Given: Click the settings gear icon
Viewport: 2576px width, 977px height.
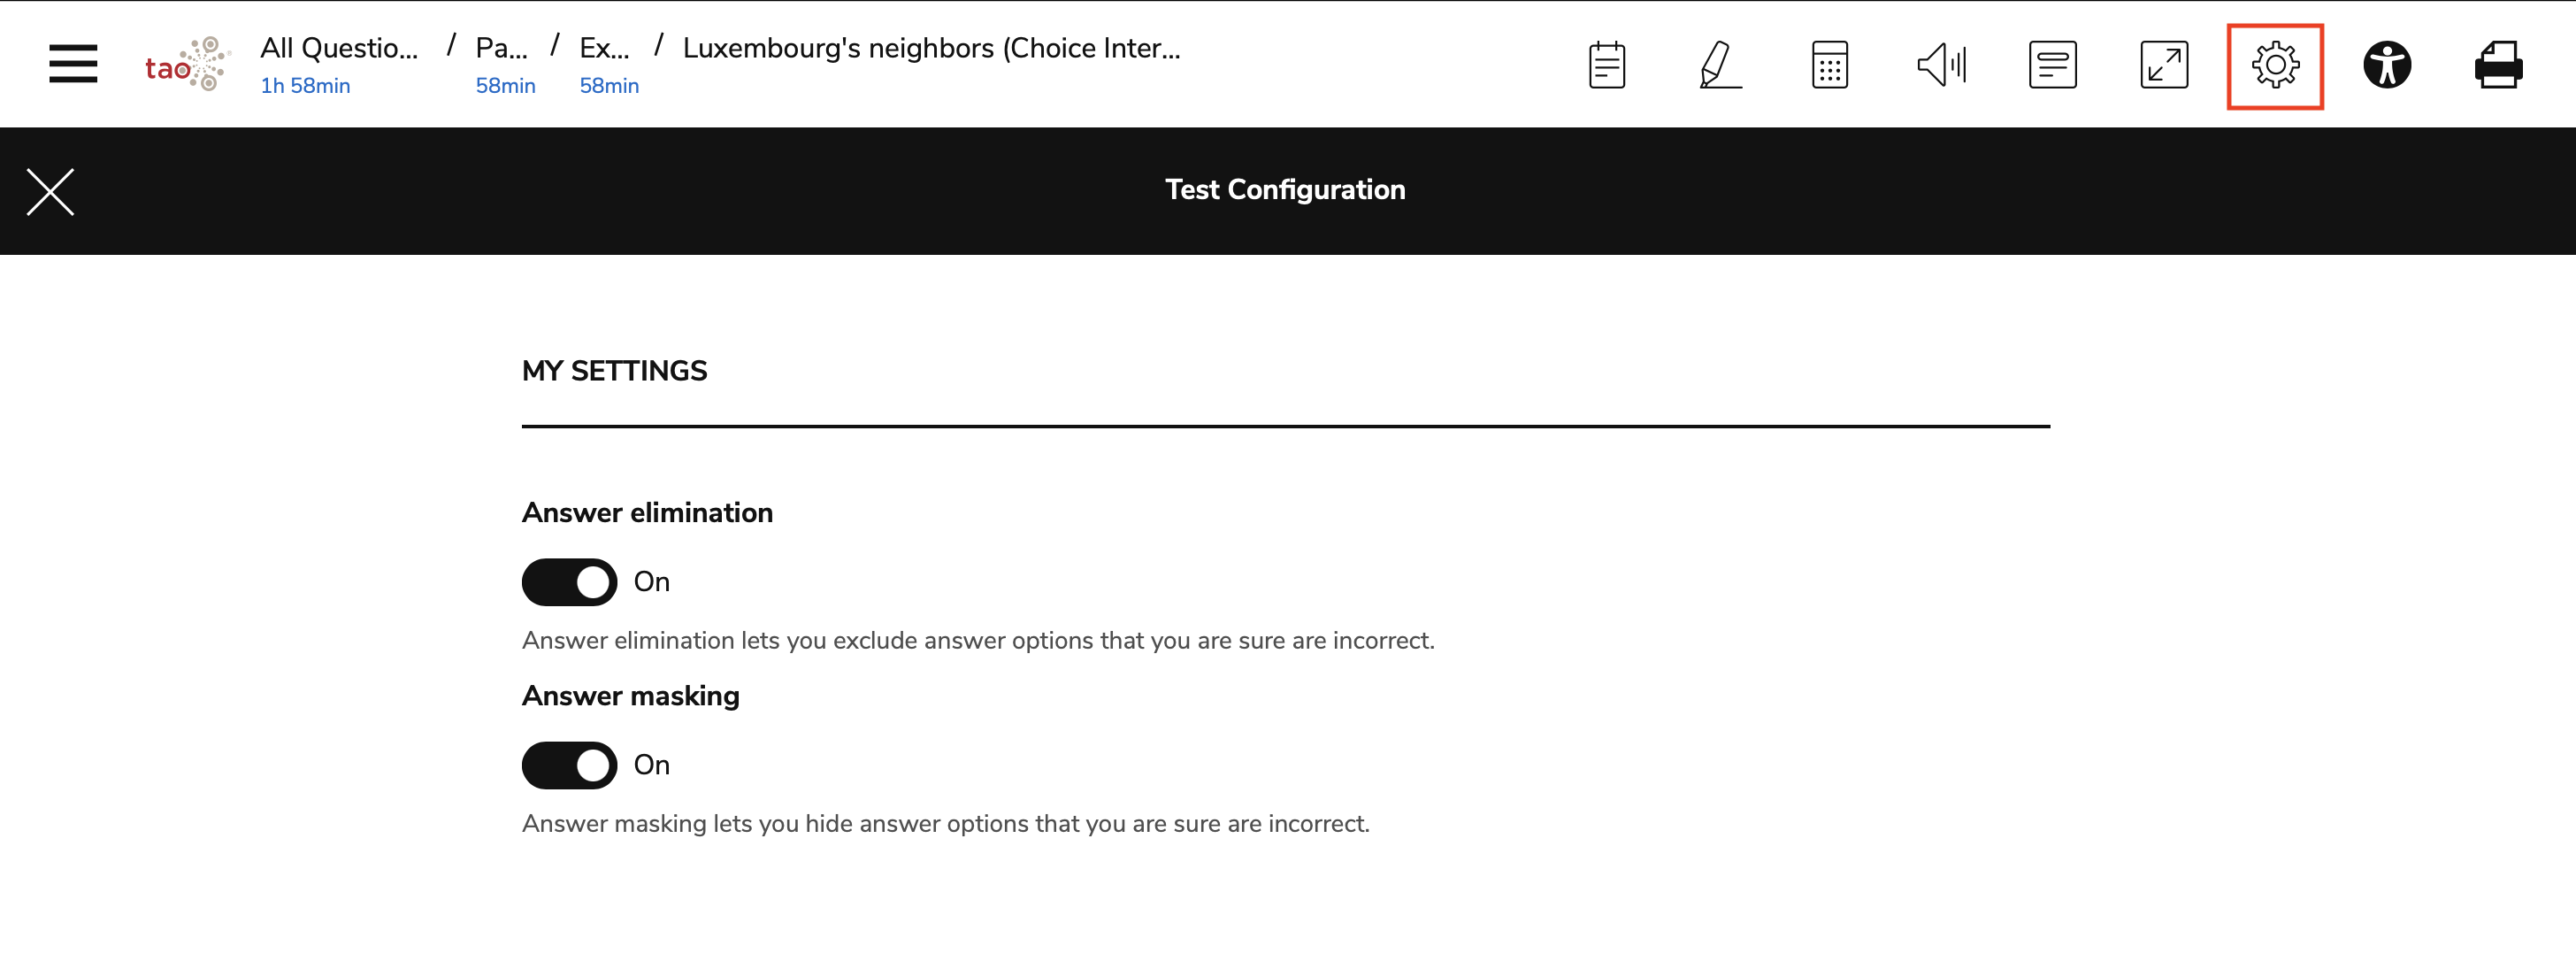Looking at the screenshot, I should pos(2275,66).
